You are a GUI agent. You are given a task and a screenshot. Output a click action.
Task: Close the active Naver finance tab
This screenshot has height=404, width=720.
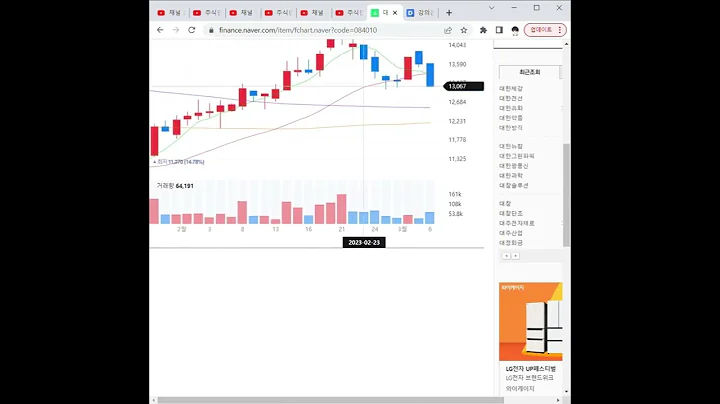[x=395, y=13]
